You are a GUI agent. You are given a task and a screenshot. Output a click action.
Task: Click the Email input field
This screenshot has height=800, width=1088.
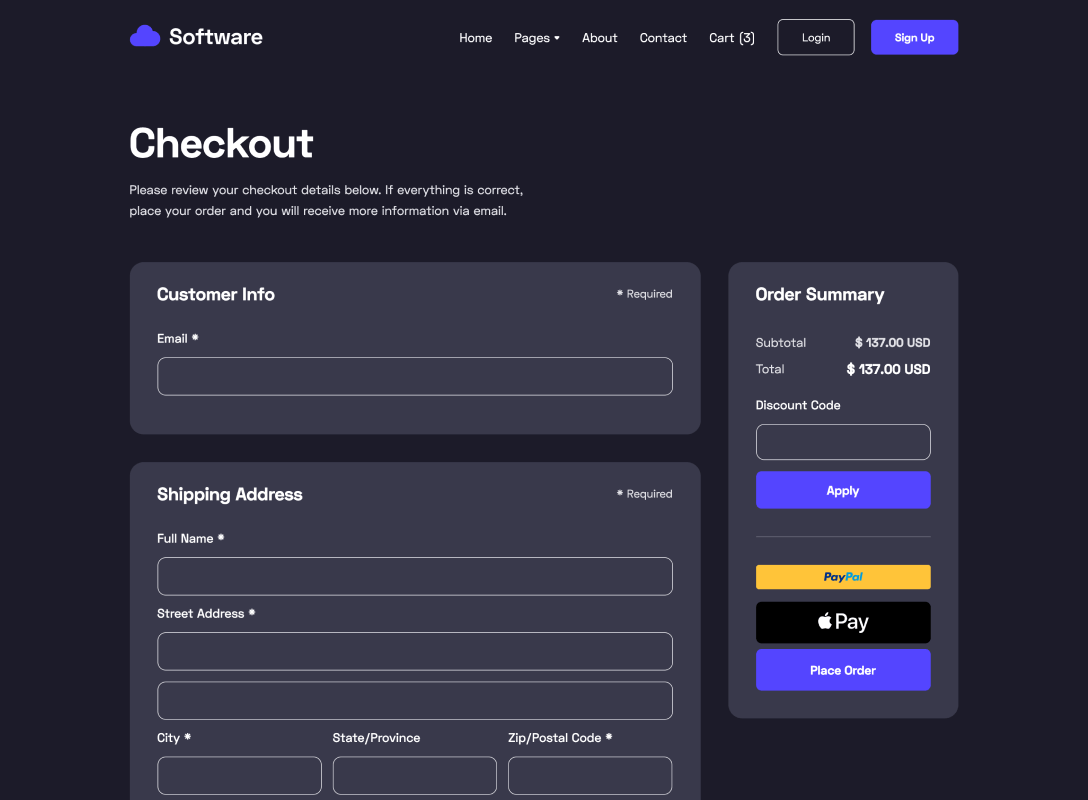point(414,376)
